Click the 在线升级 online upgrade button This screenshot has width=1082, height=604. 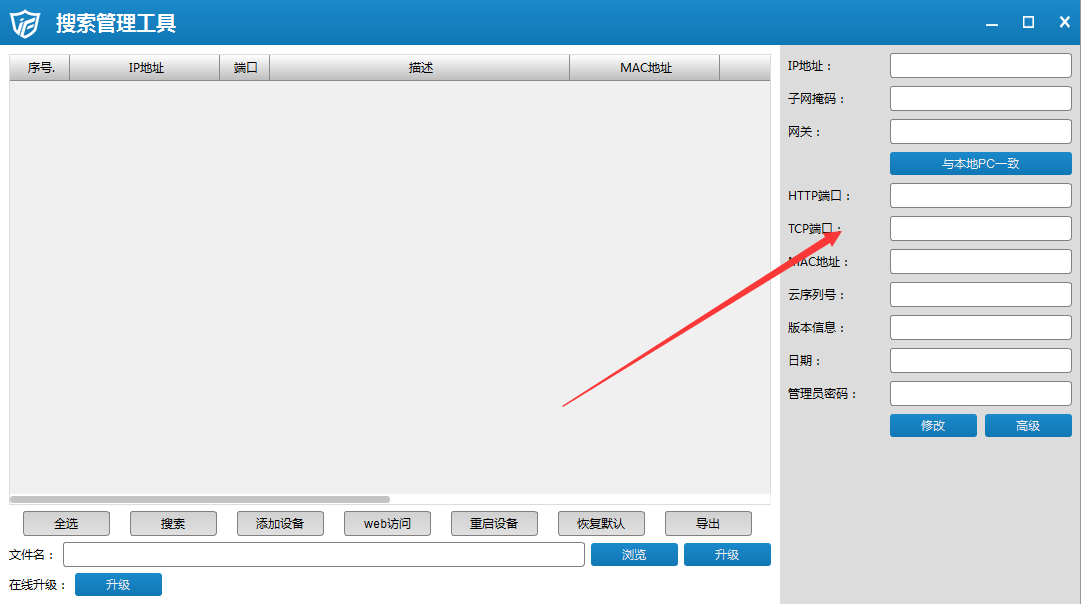pos(118,585)
